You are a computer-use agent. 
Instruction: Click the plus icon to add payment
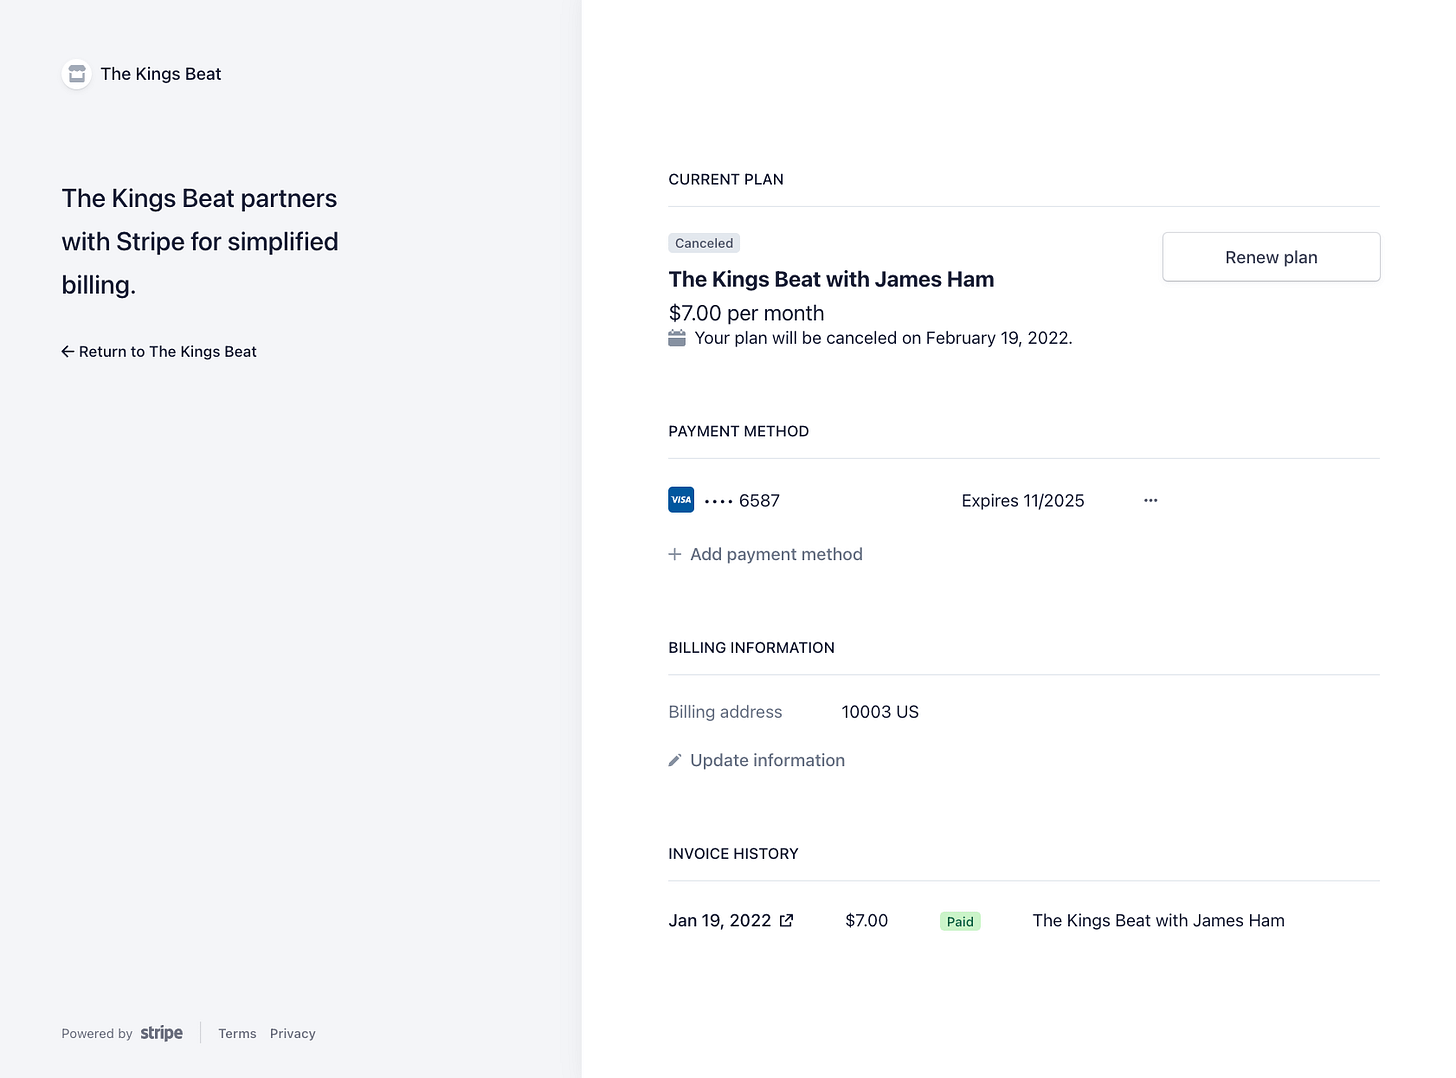[x=675, y=554]
